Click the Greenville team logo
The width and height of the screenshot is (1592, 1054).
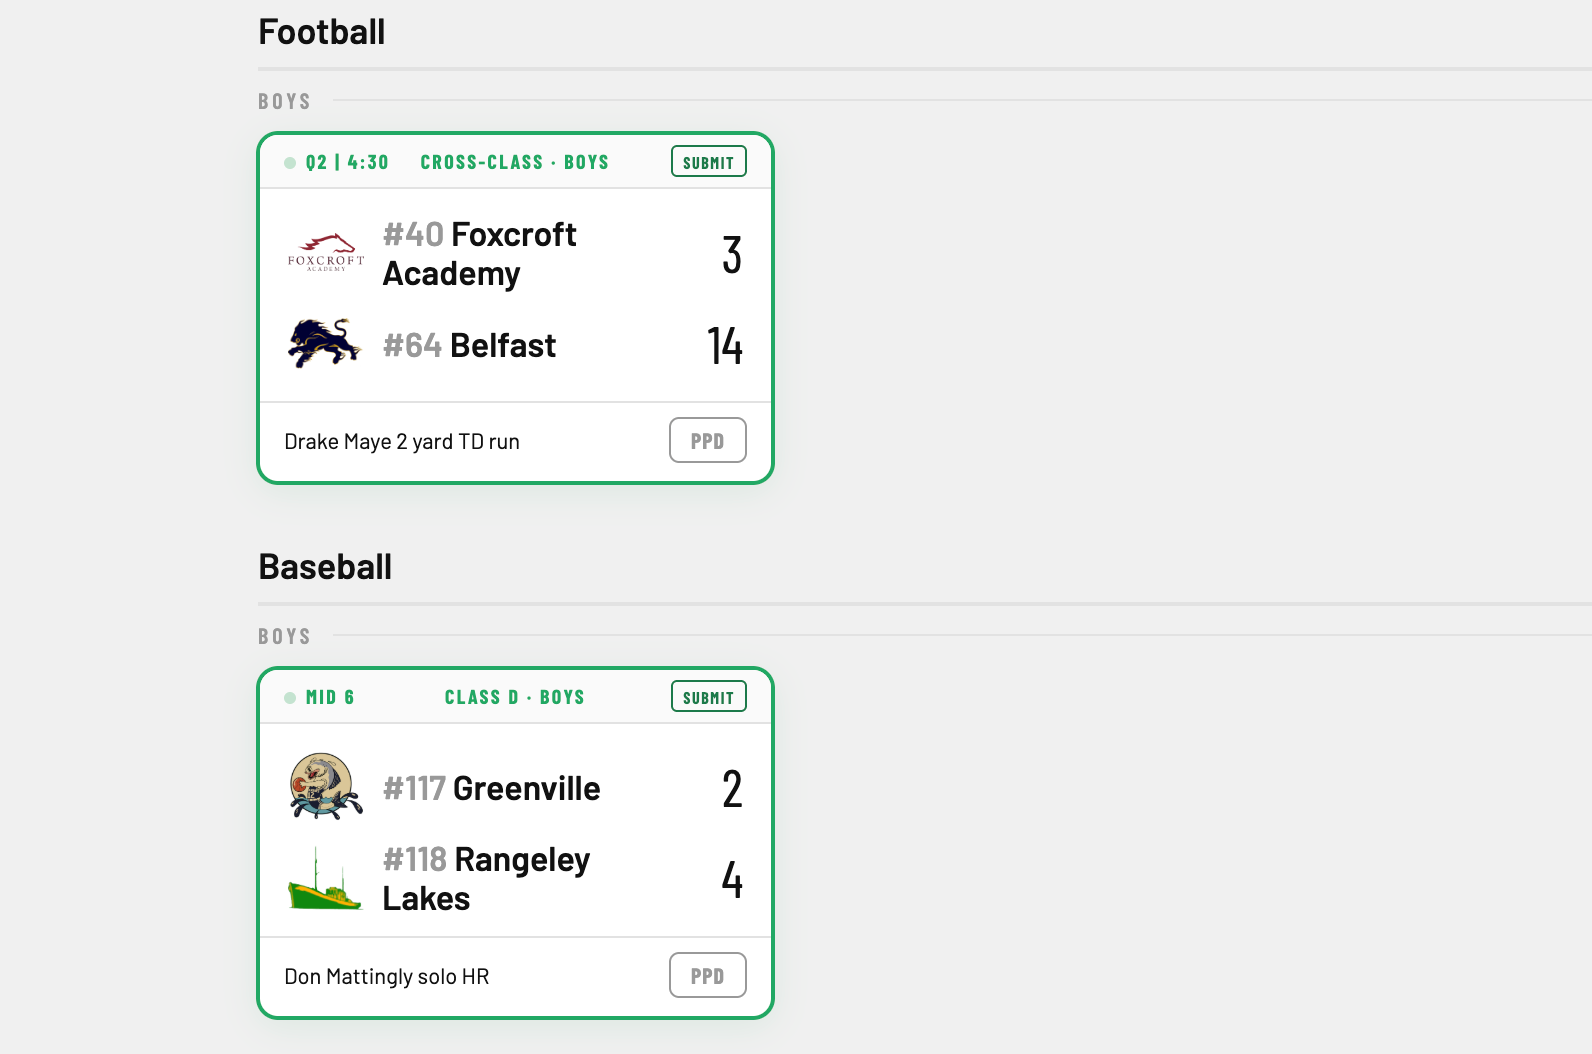click(x=325, y=788)
